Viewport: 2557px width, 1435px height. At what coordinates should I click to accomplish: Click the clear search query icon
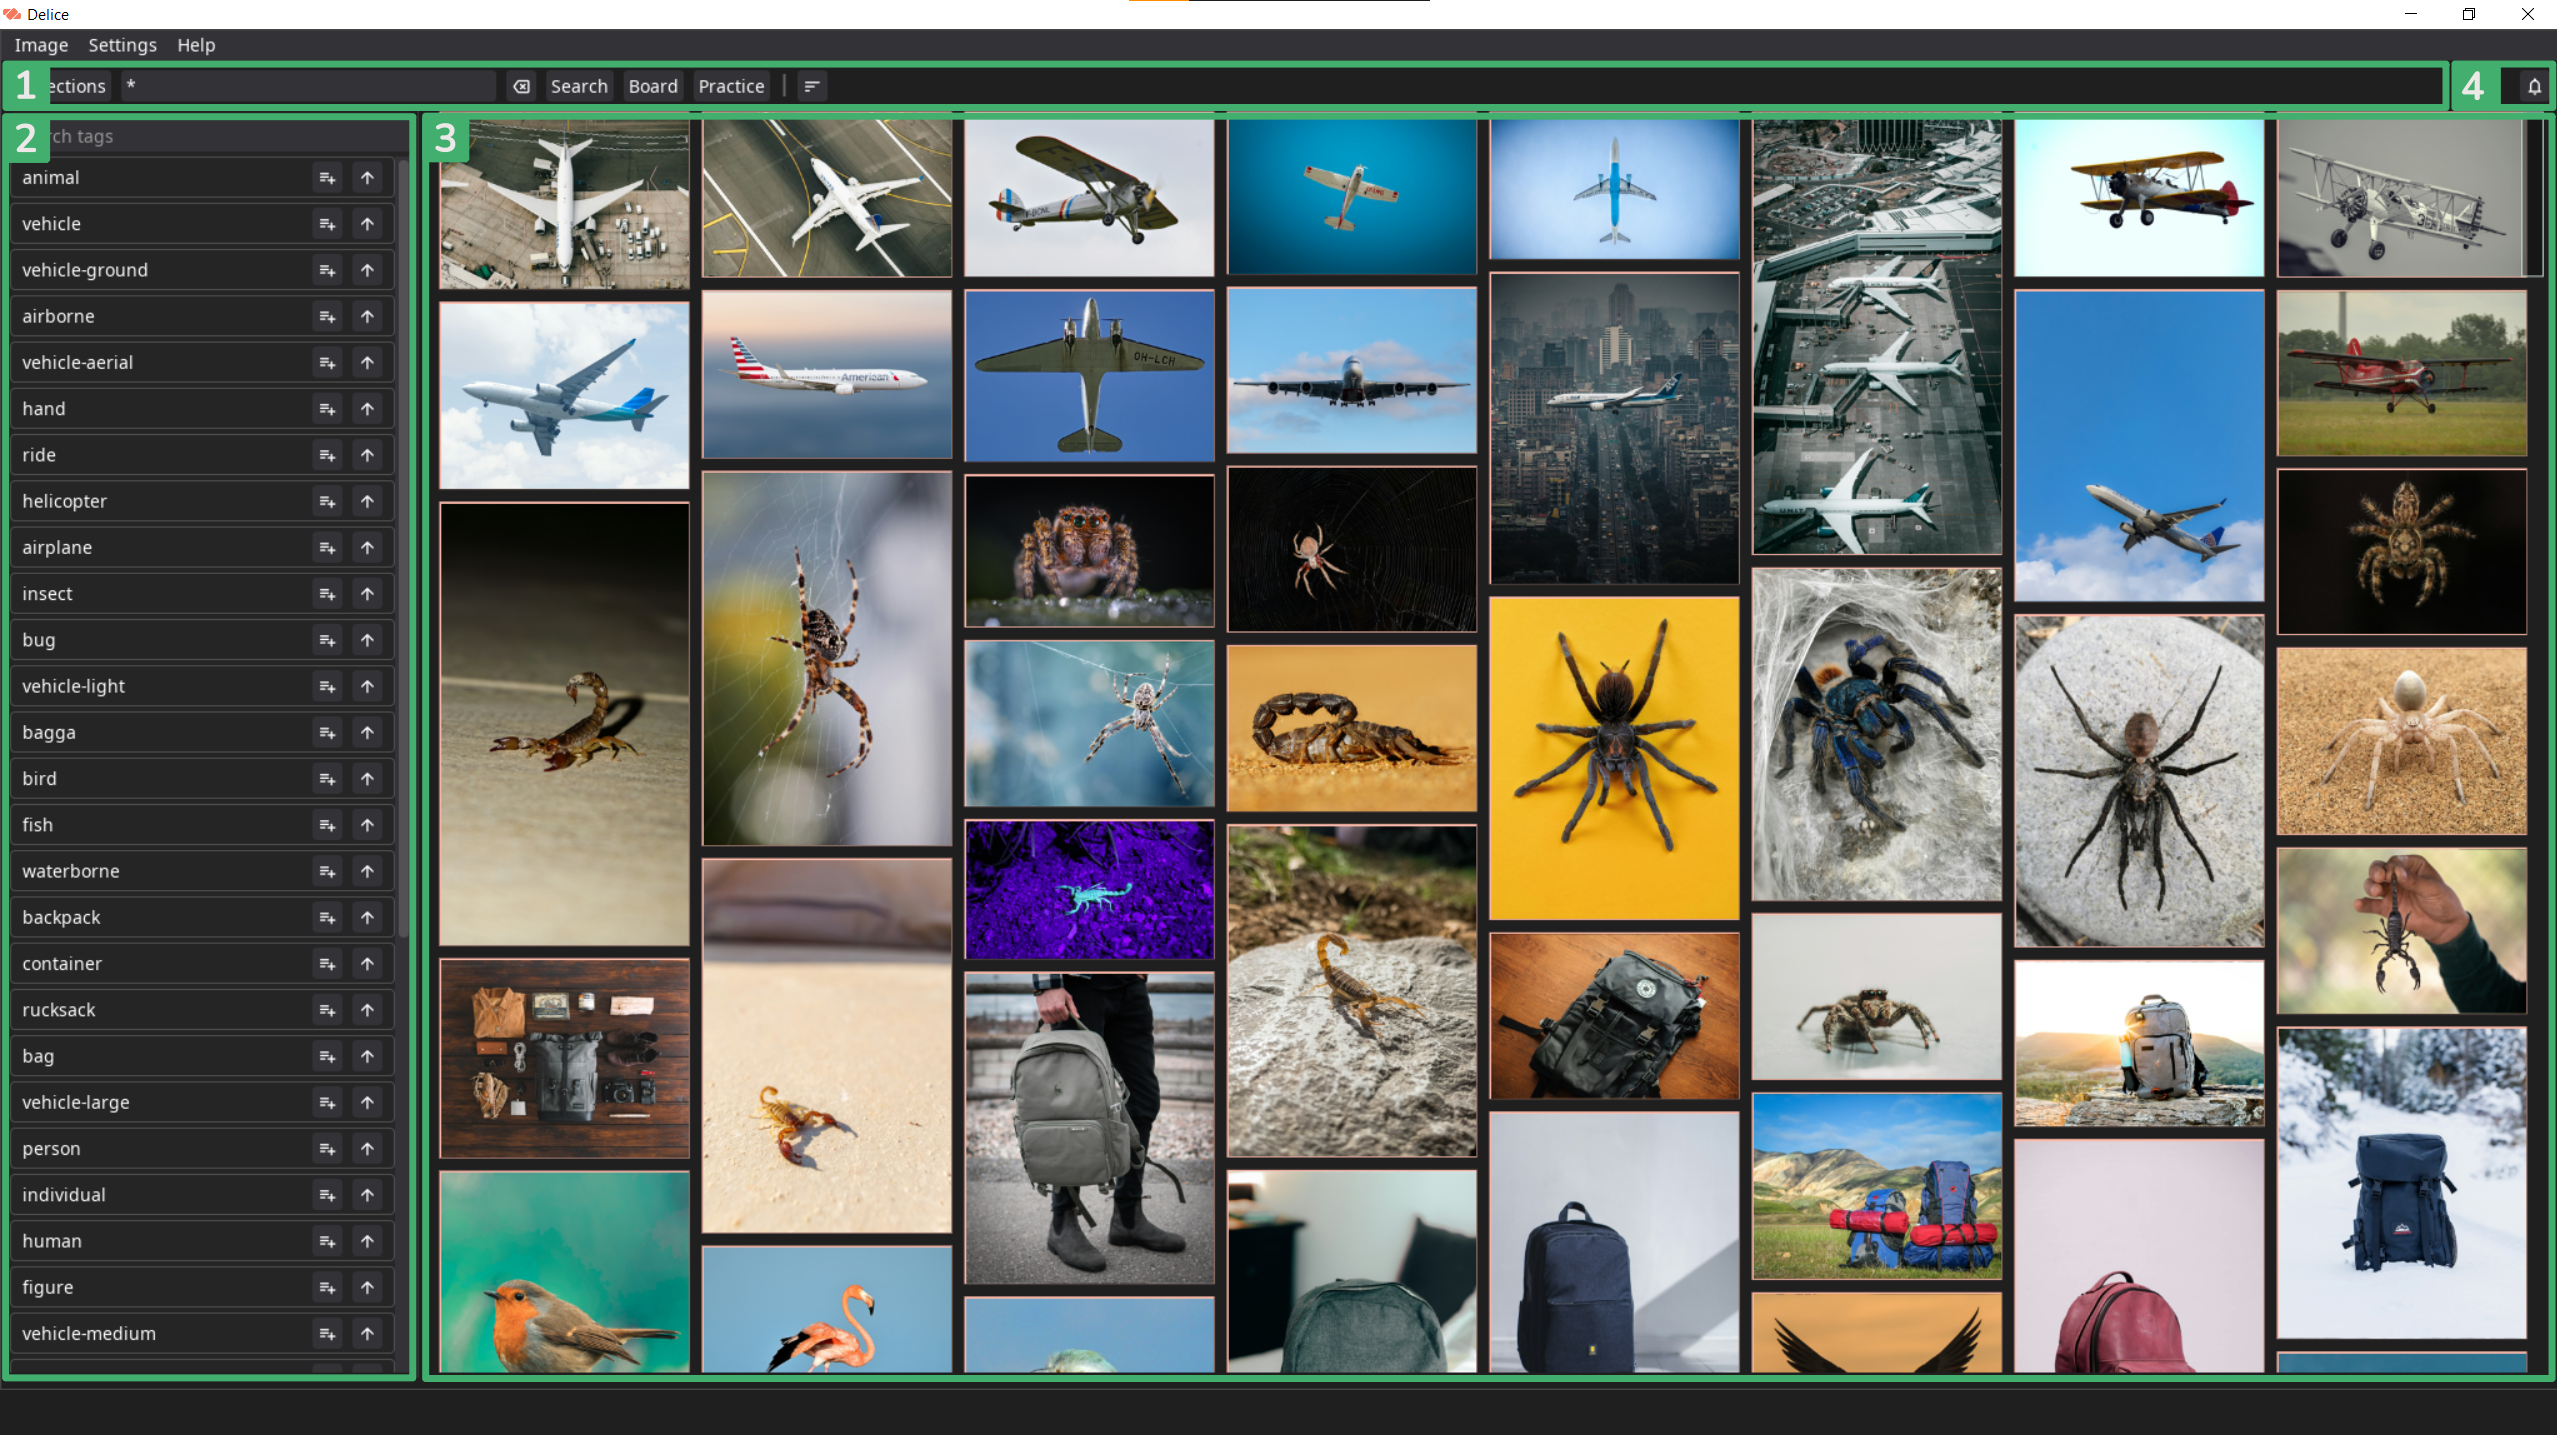click(521, 86)
